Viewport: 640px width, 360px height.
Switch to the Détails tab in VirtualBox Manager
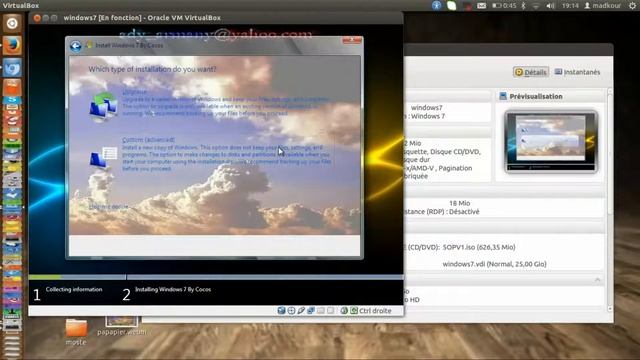pos(531,72)
